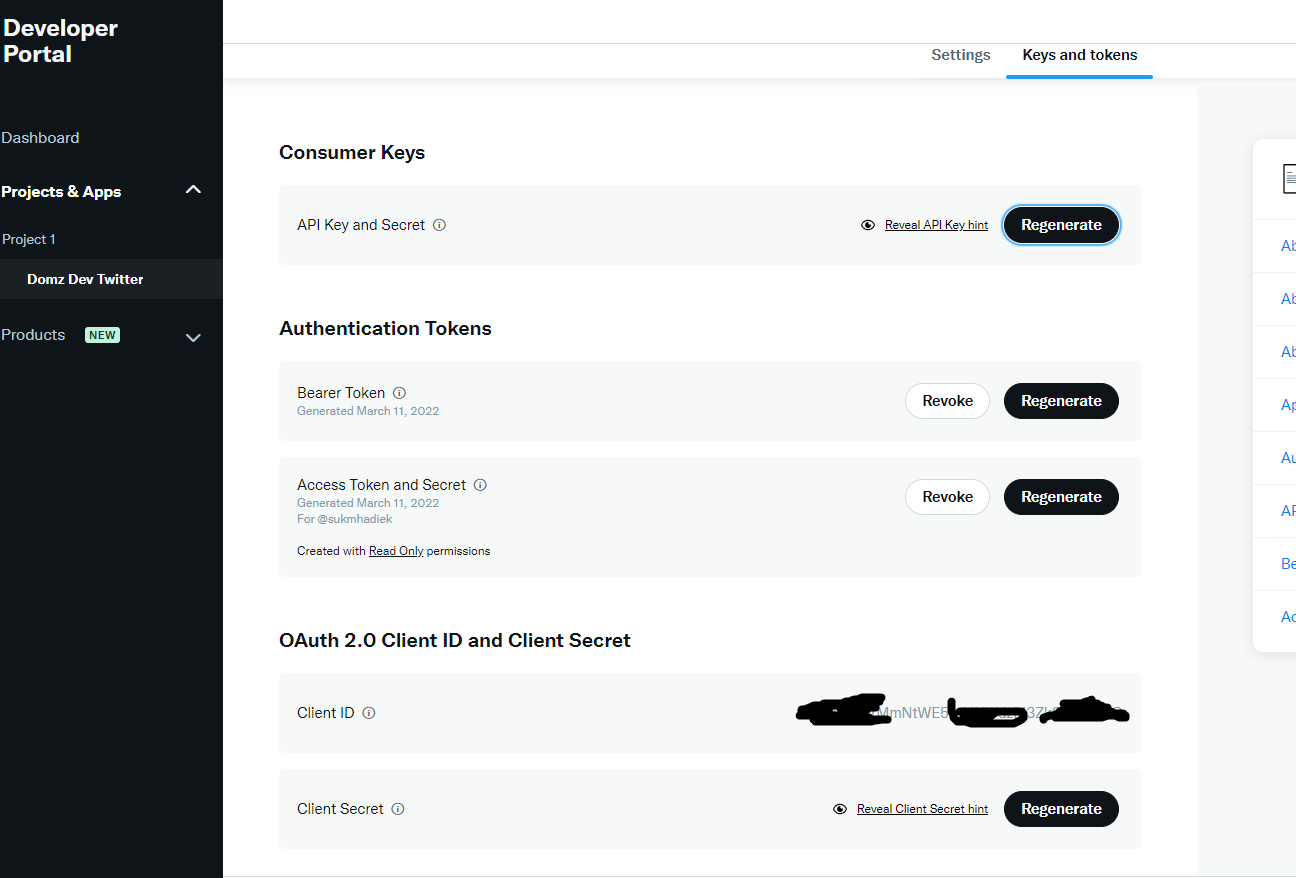Click eye icon for Client Secret hint
This screenshot has height=878, width=1296.
[840, 809]
